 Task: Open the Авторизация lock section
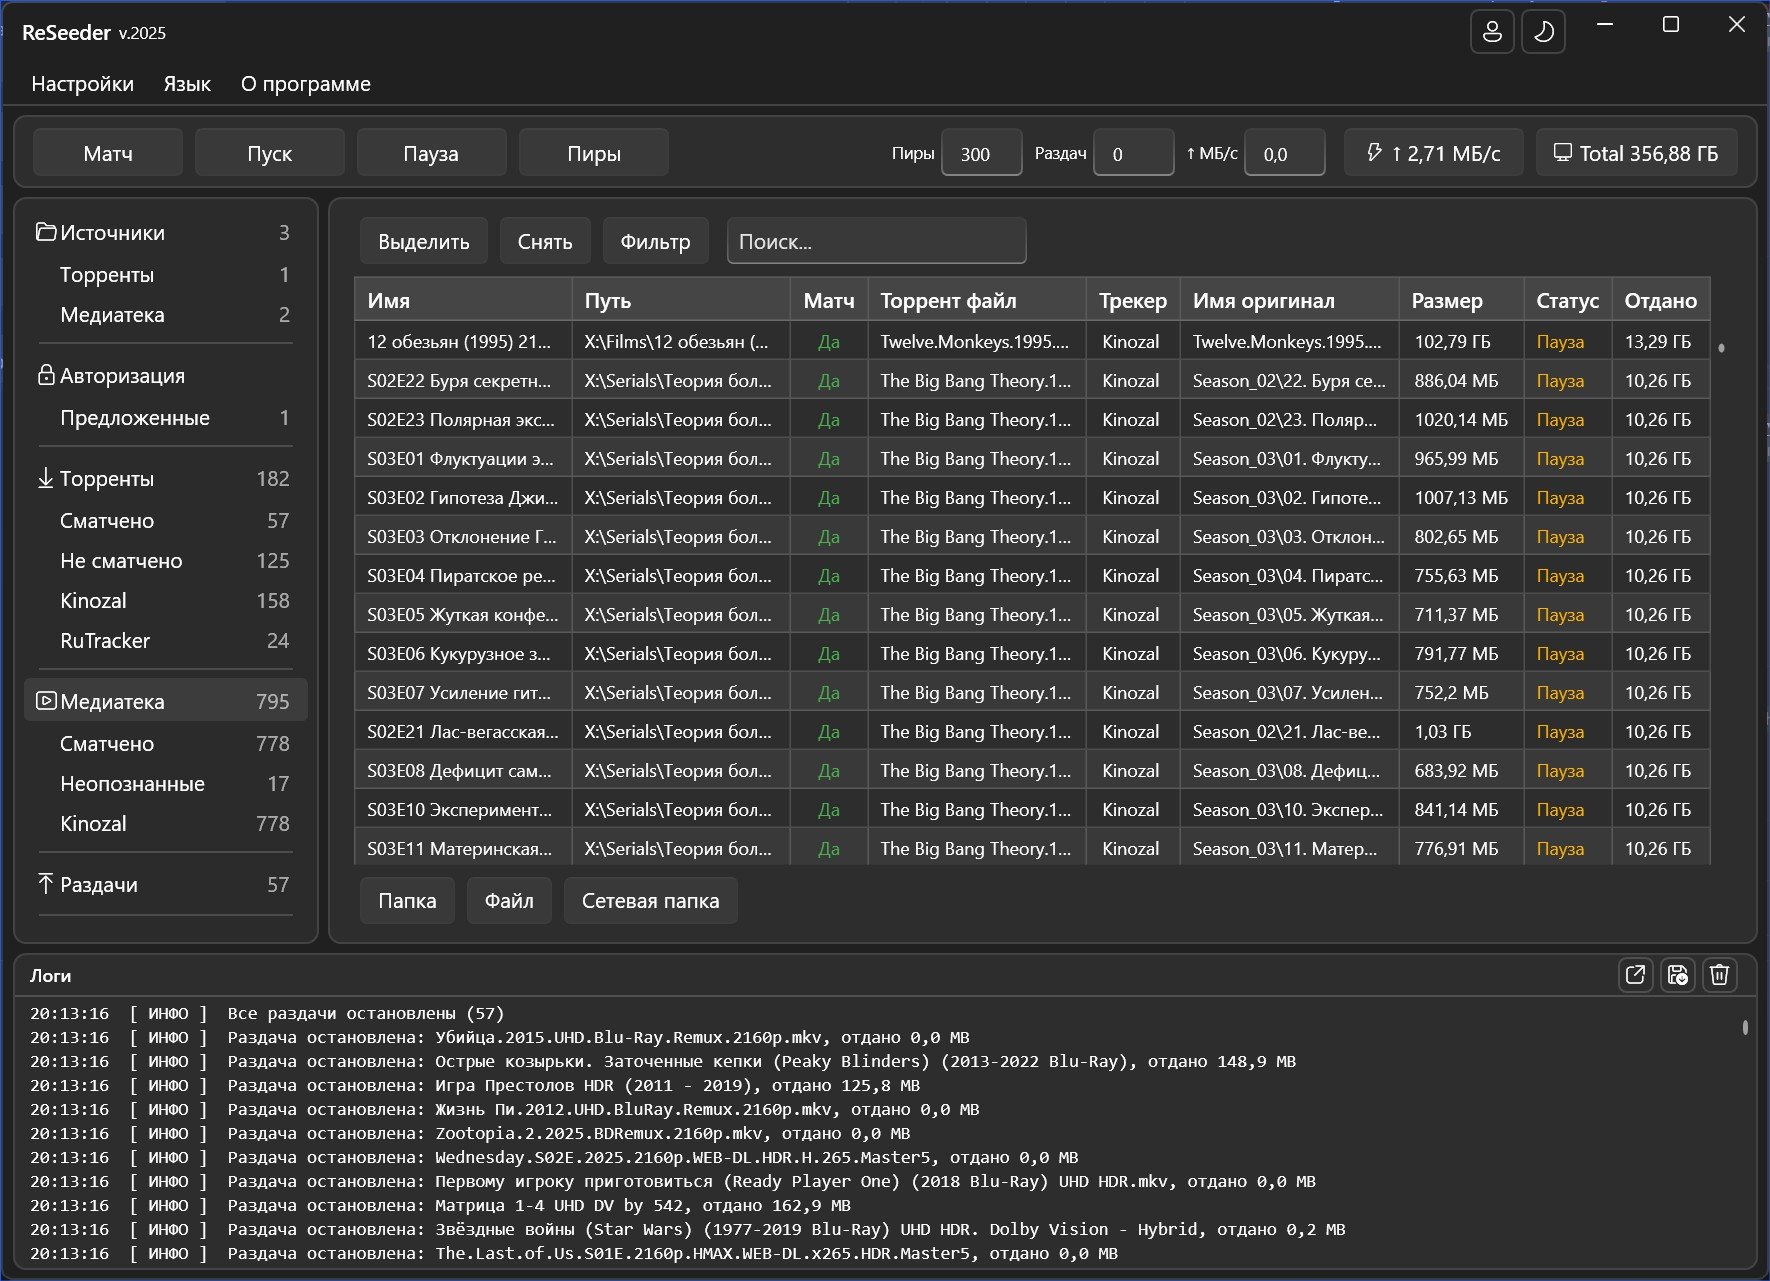pyautogui.click(x=122, y=376)
